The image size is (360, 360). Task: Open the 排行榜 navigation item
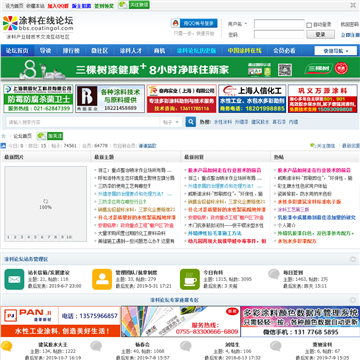click(x=71, y=51)
